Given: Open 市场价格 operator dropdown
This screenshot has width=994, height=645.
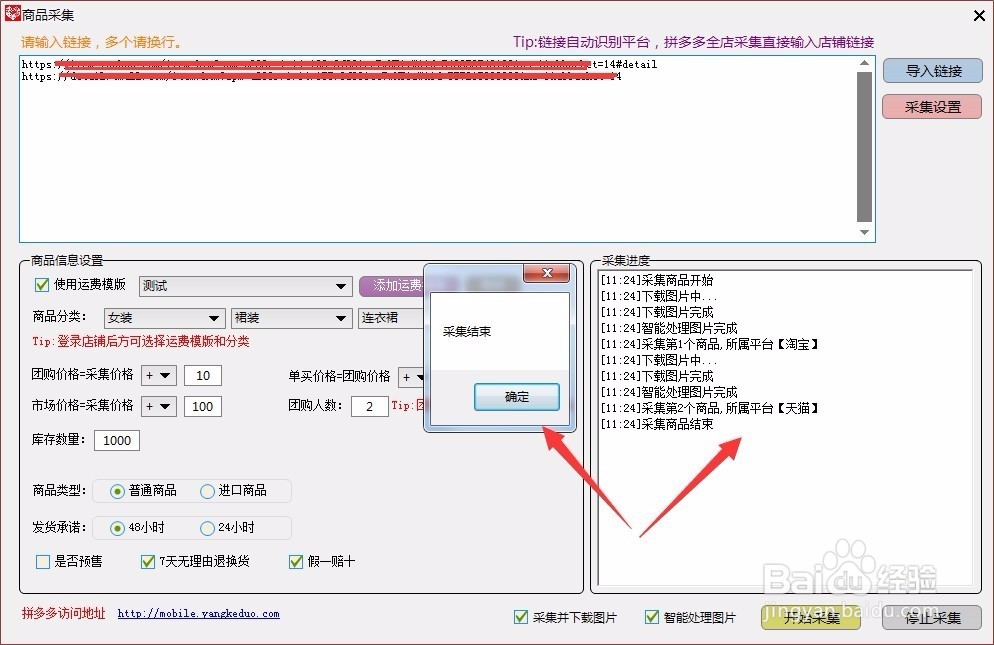Looking at the screenshot, I should (x=158, y=407).
